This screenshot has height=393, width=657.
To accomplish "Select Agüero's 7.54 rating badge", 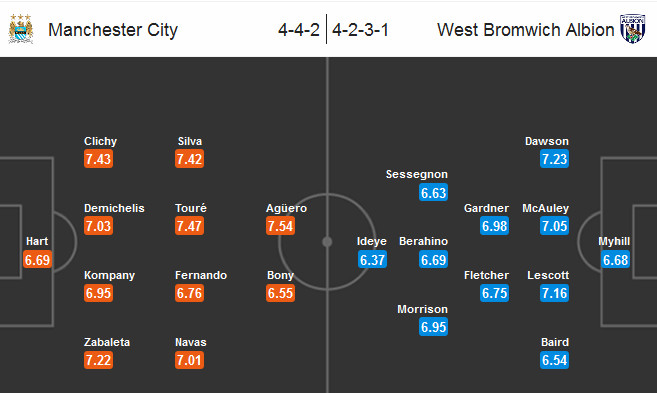I will [280, 226].
